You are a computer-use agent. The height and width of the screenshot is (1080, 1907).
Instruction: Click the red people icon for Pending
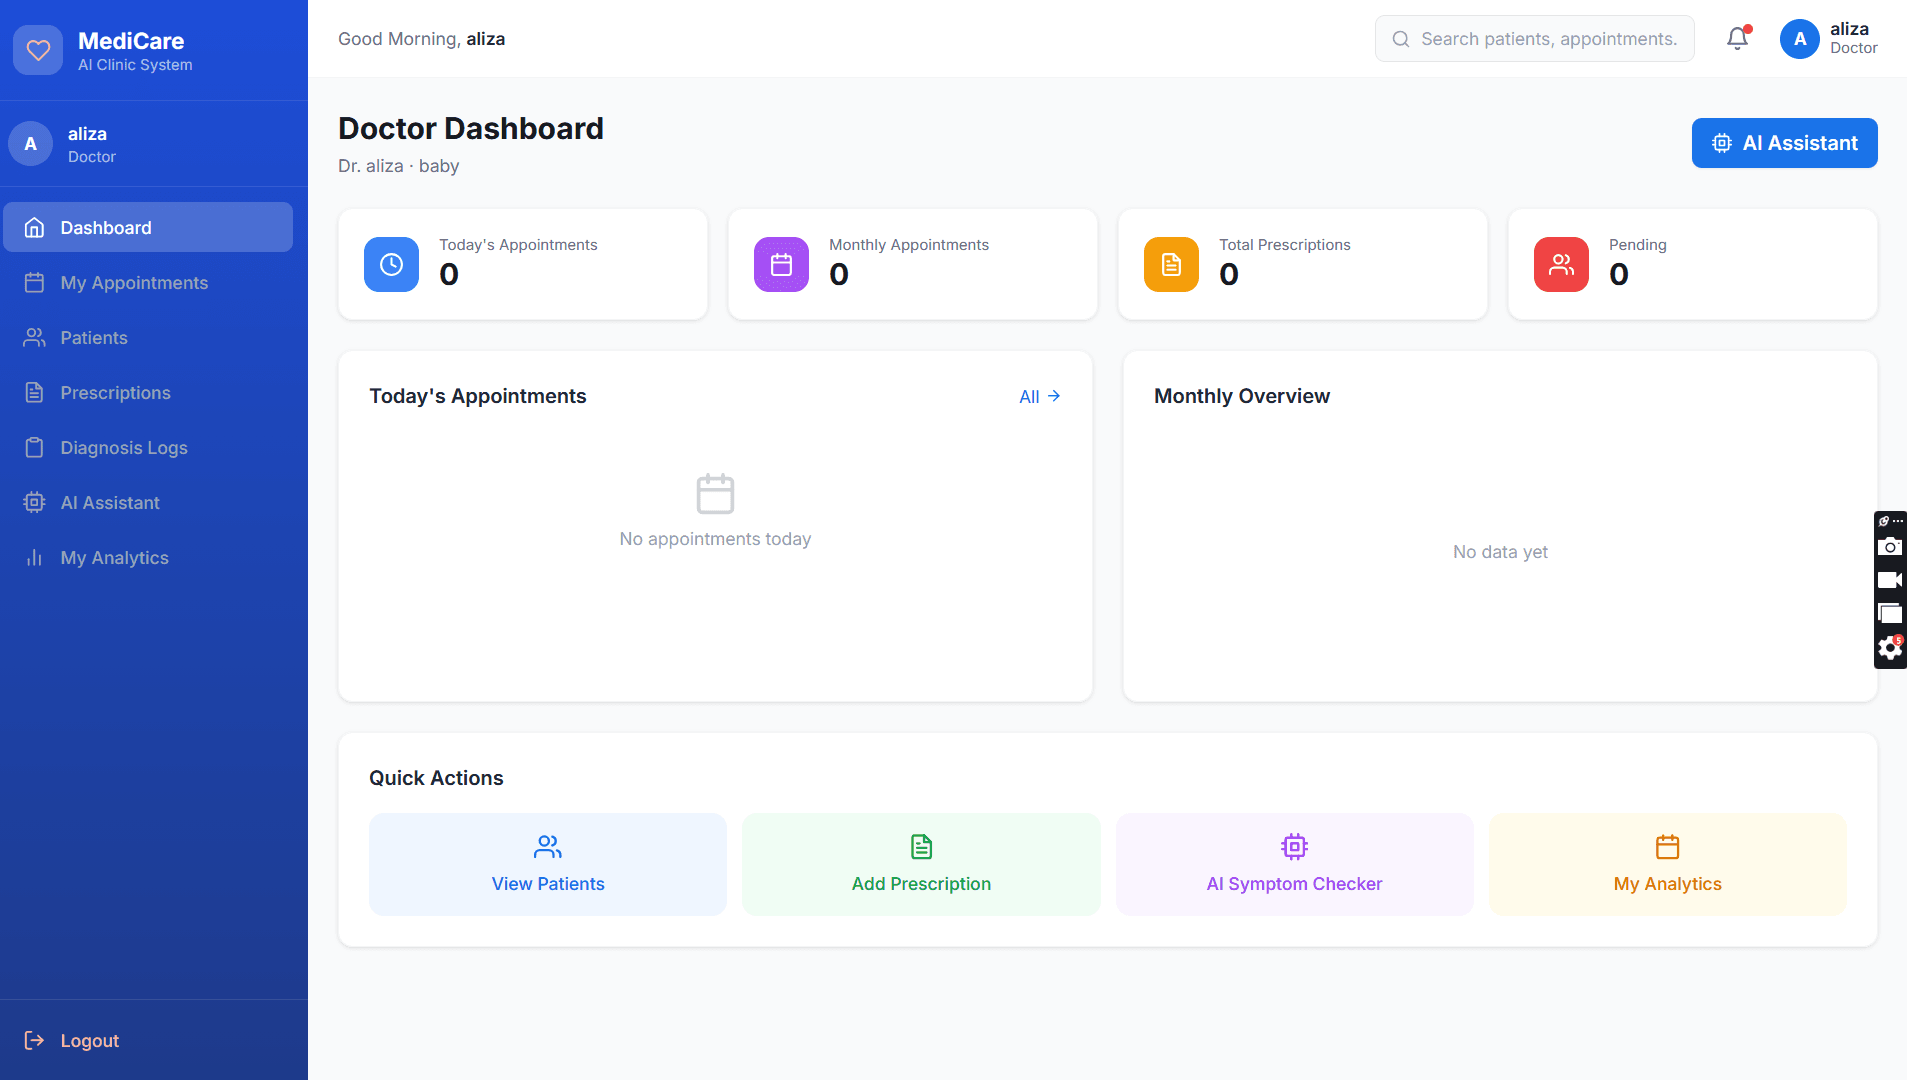point(1561,264)
